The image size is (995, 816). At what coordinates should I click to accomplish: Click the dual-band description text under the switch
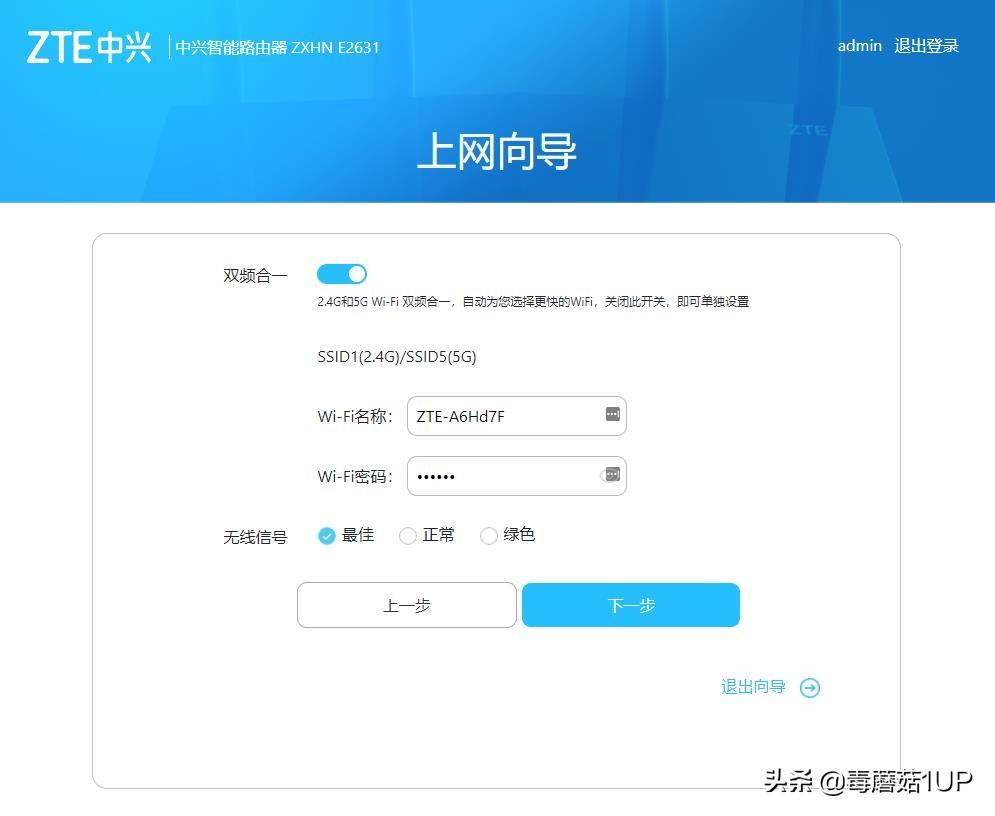coord(533,301)
